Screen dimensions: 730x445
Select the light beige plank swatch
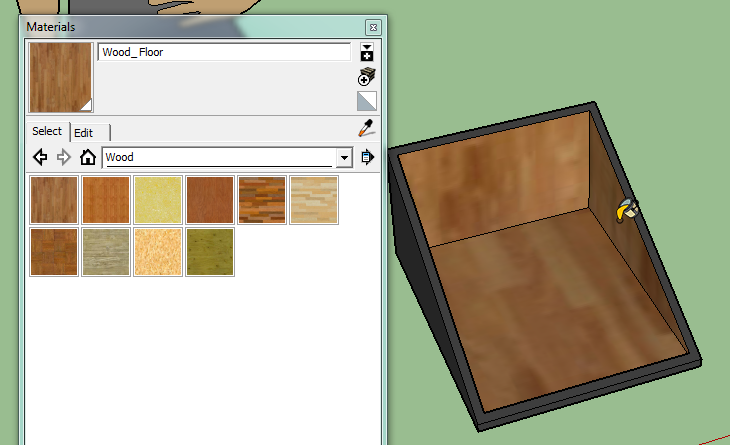[x=314, y=200]
